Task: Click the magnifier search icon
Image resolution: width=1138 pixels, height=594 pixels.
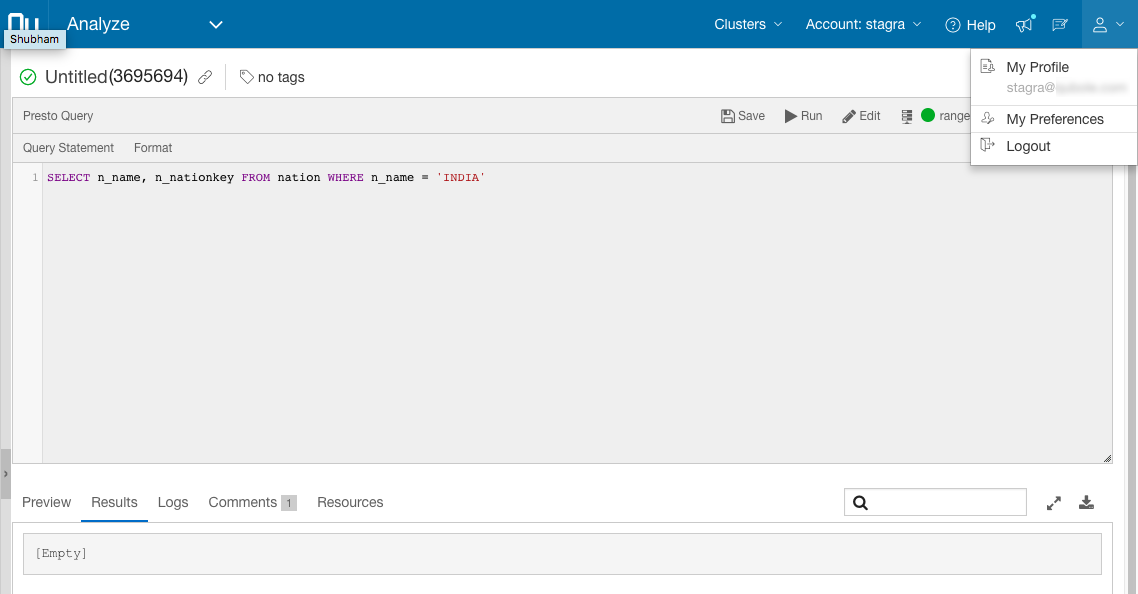Action: pyautogui.click(x=860, y=503)
